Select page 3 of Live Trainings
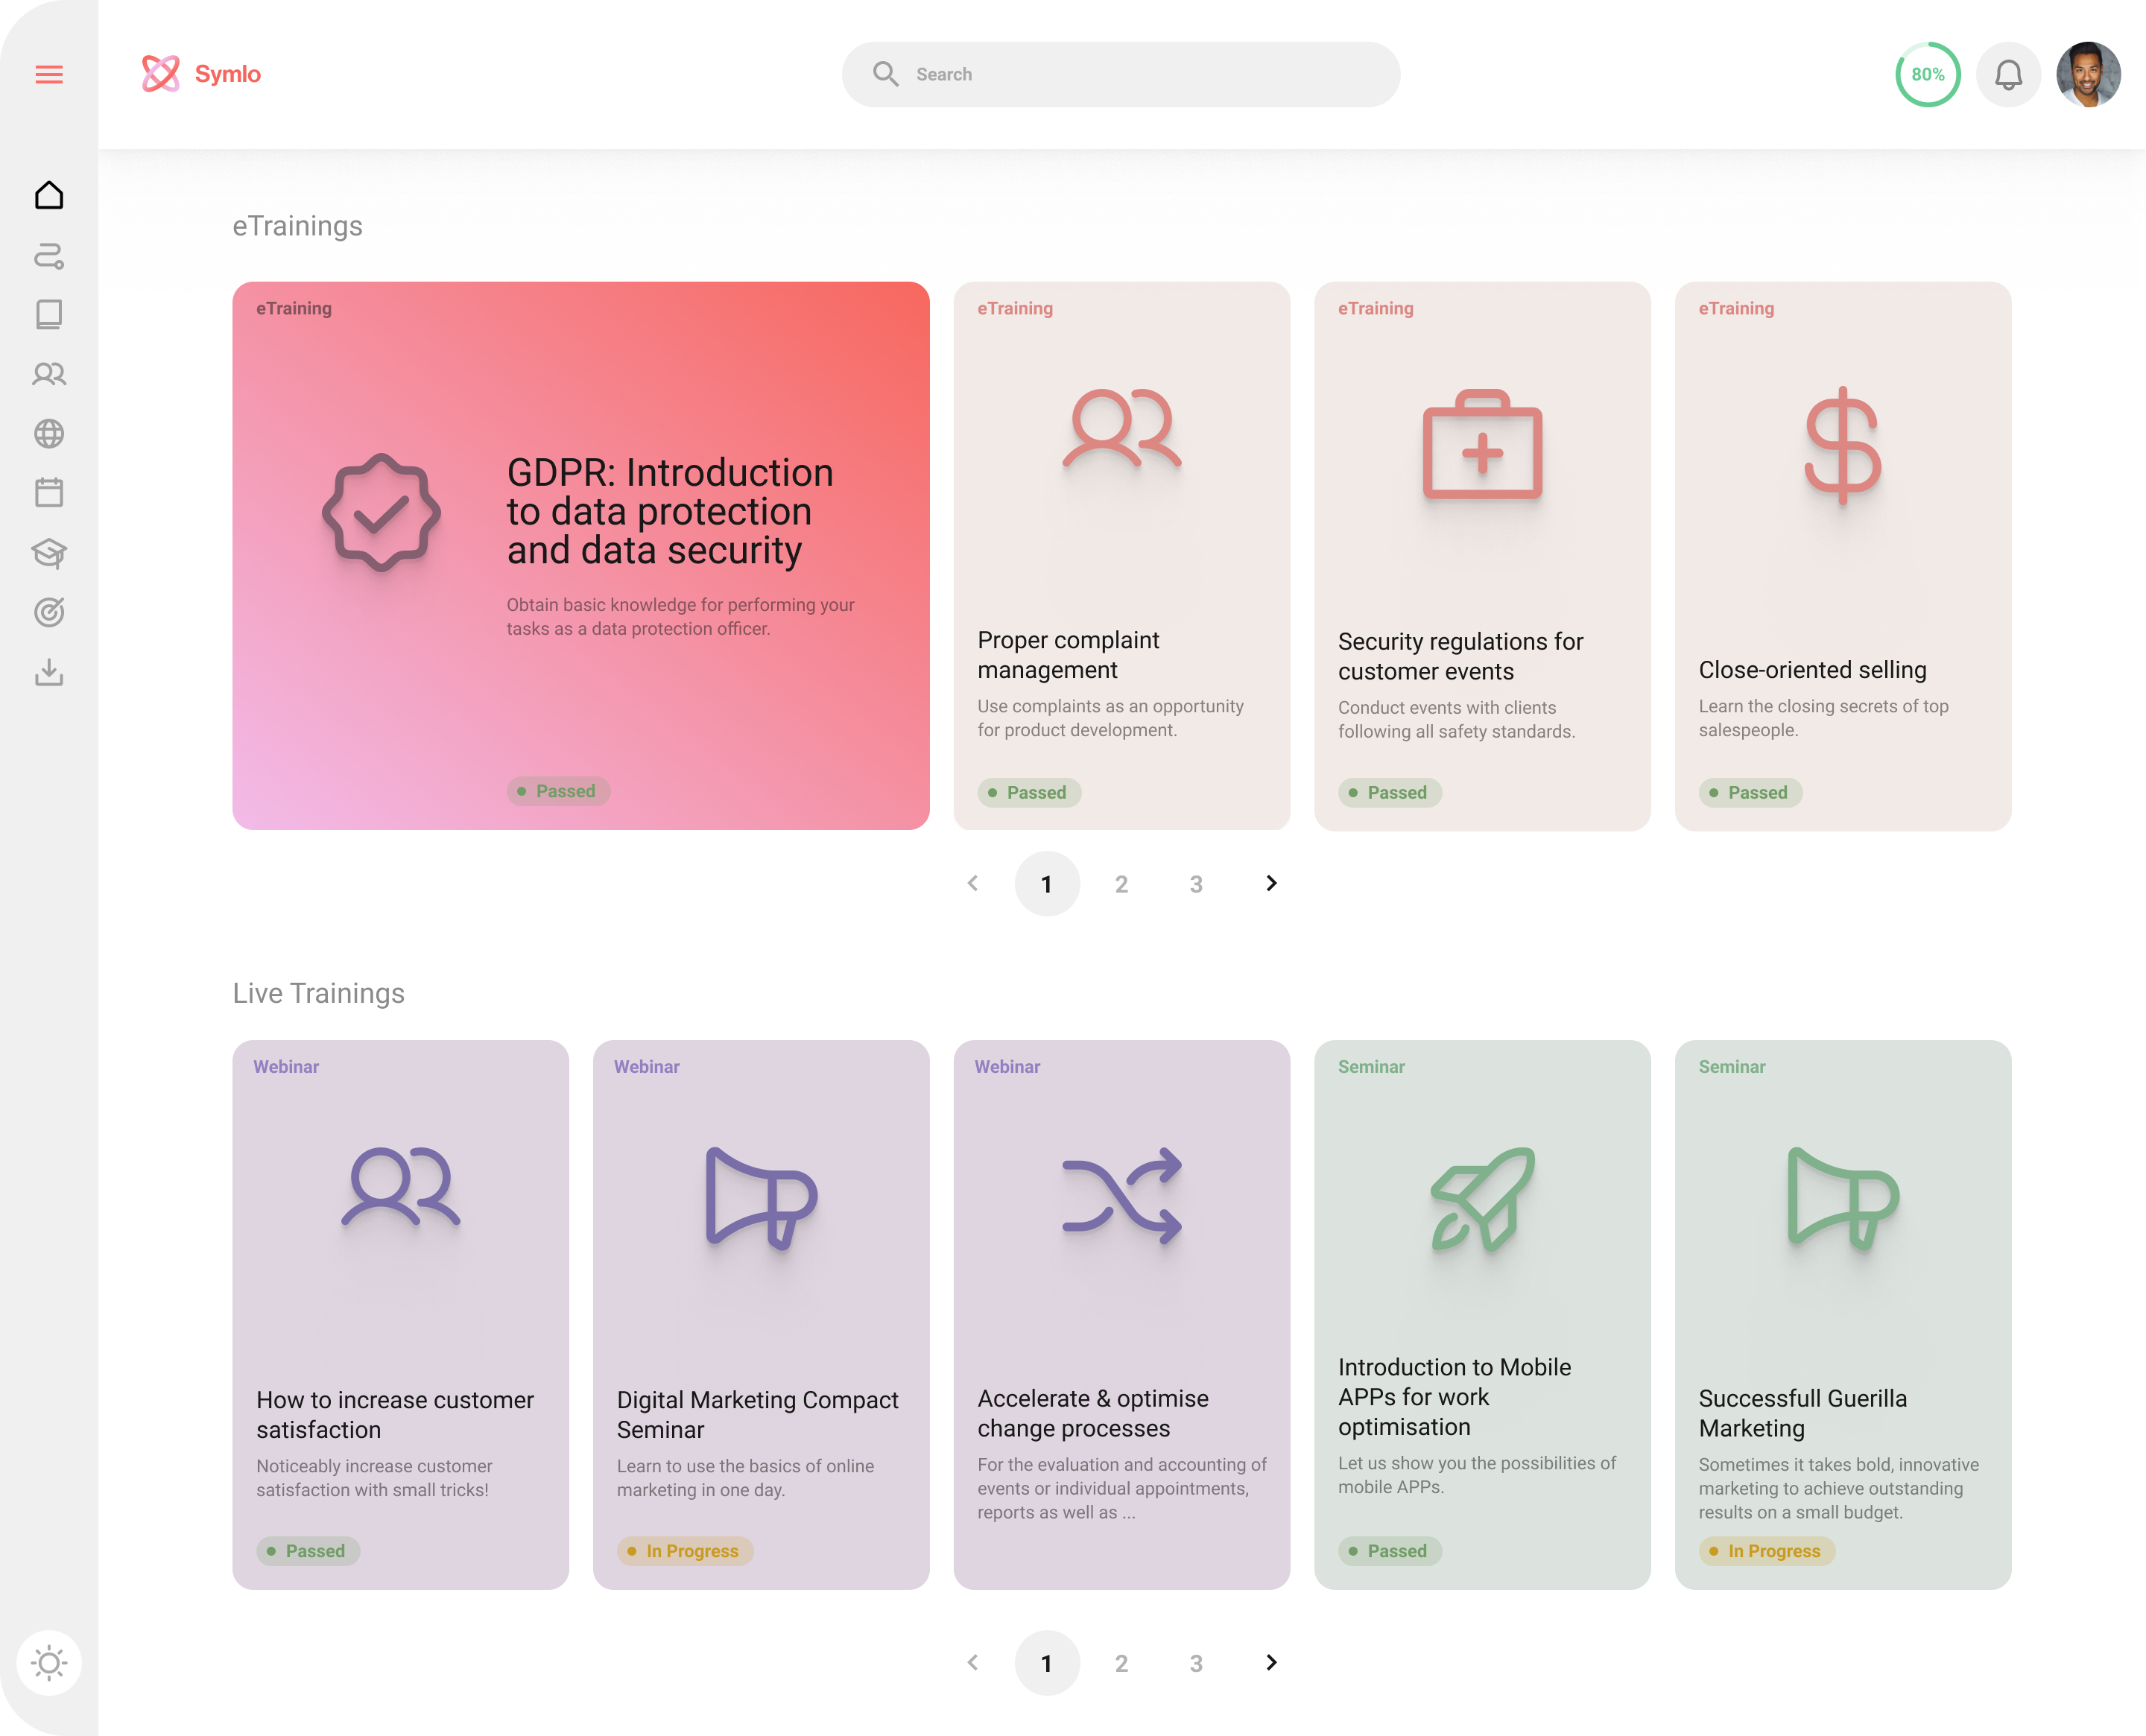The height and width of the screenshot is (1736, 2146). (1196, 1663)
